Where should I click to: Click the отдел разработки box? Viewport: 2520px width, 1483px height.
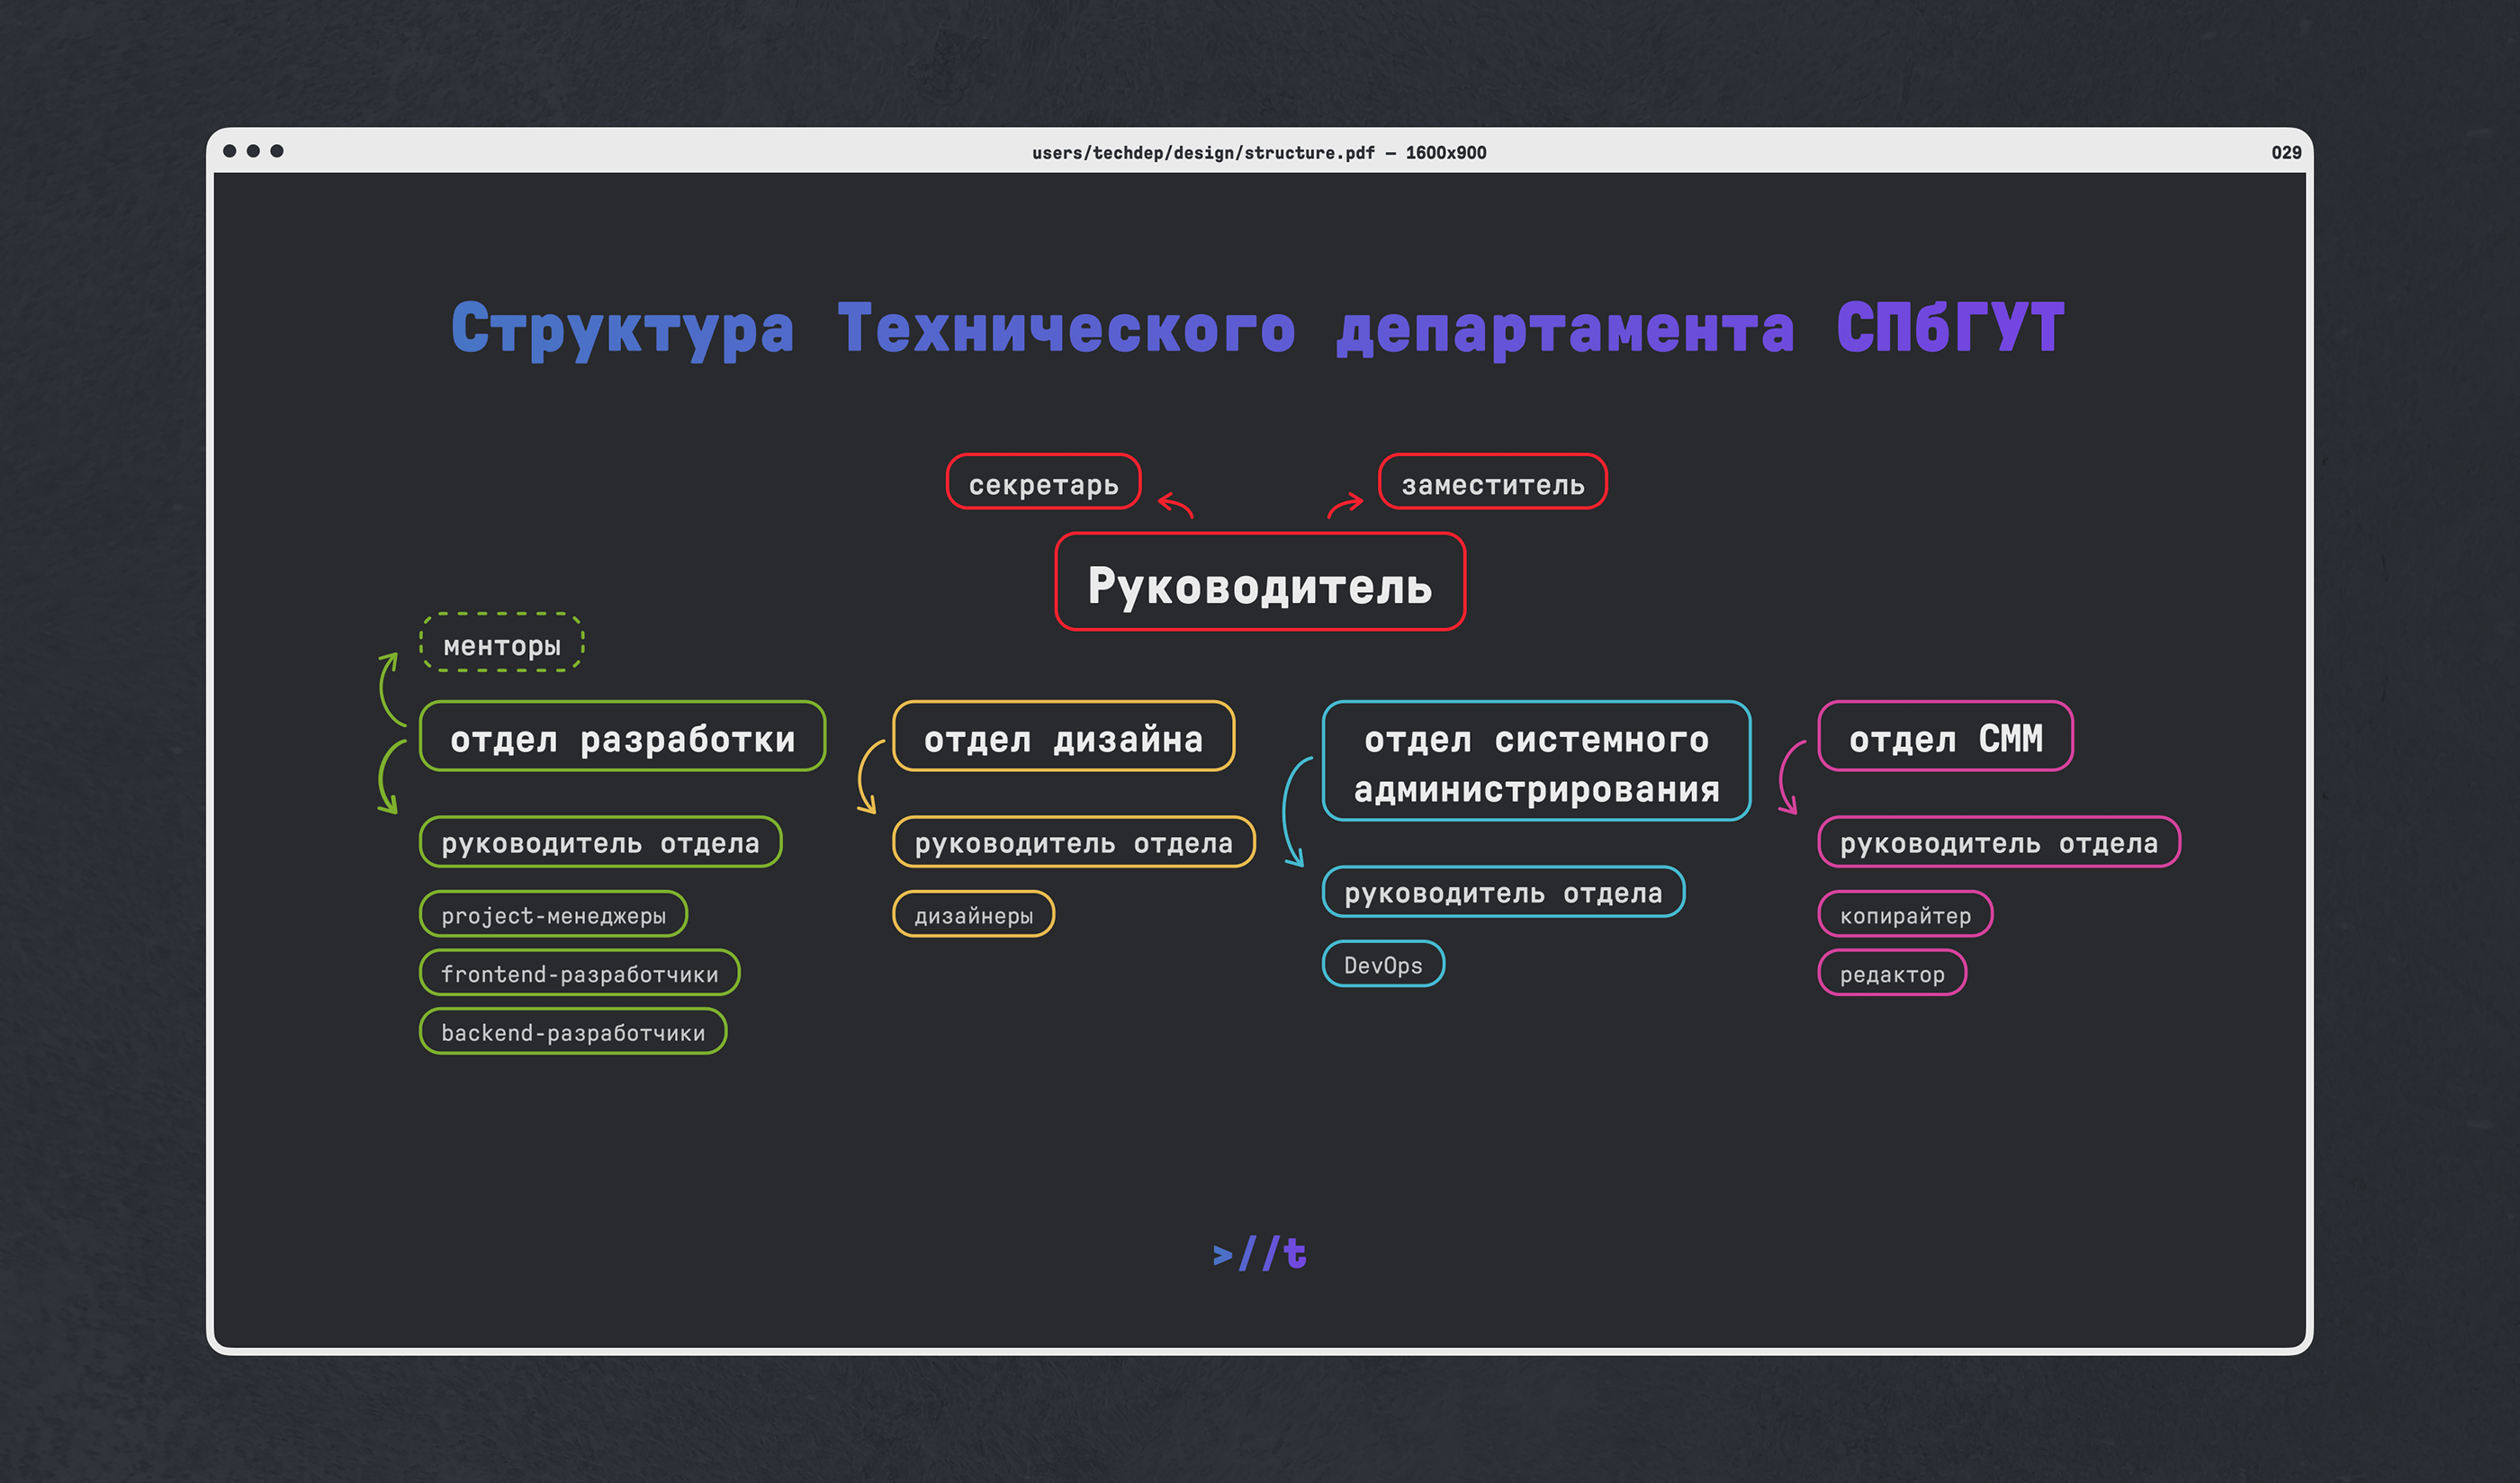pyautogui.click(x=622, y=737)
